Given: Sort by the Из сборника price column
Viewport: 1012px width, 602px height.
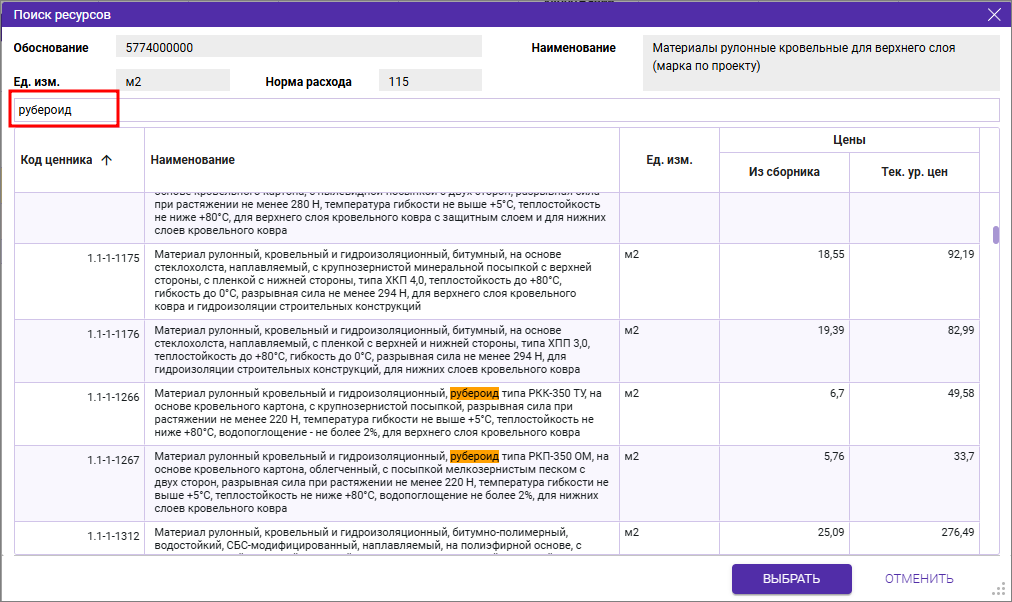Looking at the screenshot, I should 784,172.
